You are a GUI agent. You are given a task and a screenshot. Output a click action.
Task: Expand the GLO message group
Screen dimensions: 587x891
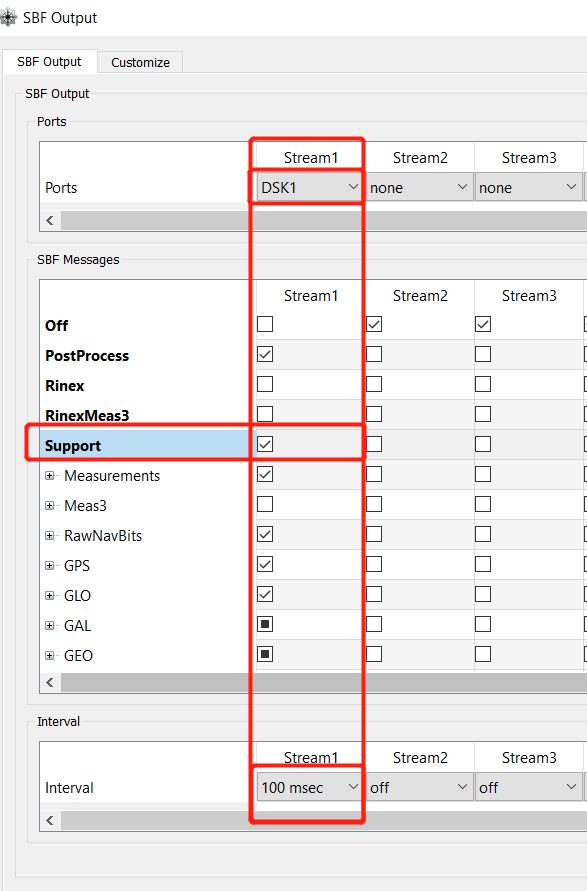[50, 596]
